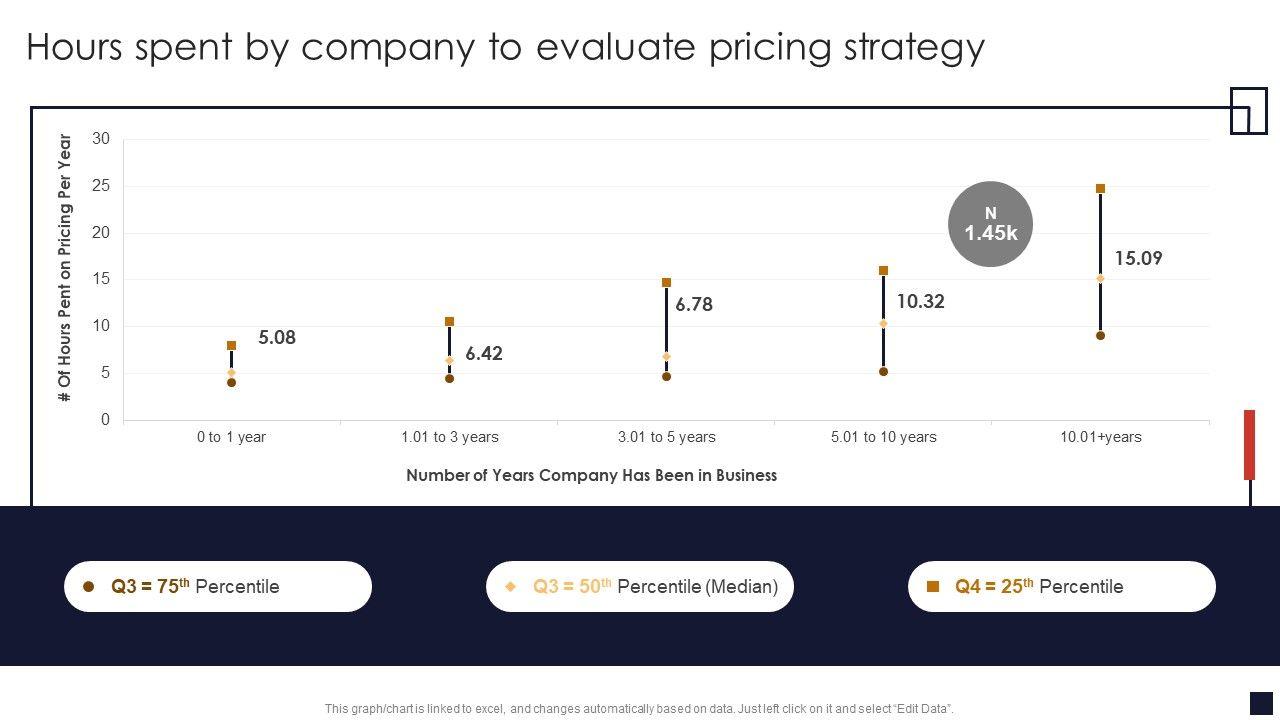Click the brown circle icon in Q3 75th legend
The image size is (1280, 720).
pyautogui.click(x=88, y=587)
